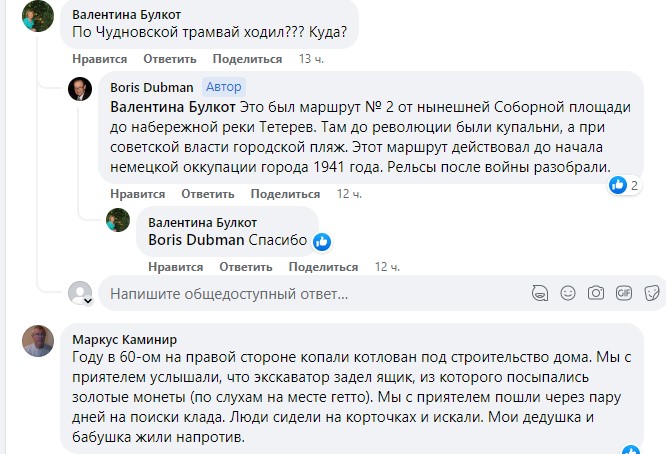This screenshot has width=666, height=454.
Task: Attach a photo via camera icon
Action: tap(596, 293)
